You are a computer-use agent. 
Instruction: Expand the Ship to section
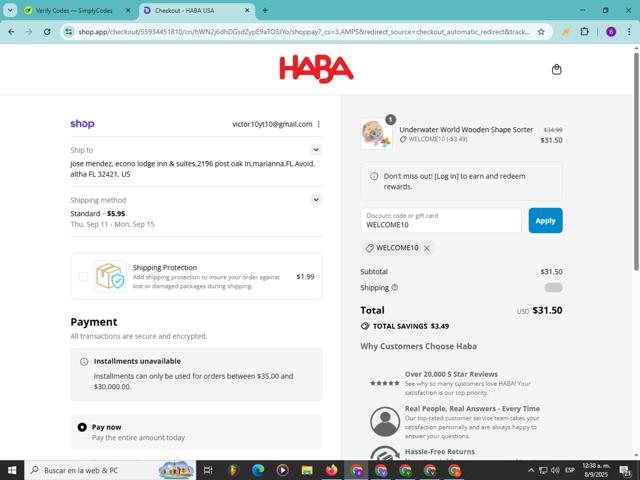coord(316,150)
